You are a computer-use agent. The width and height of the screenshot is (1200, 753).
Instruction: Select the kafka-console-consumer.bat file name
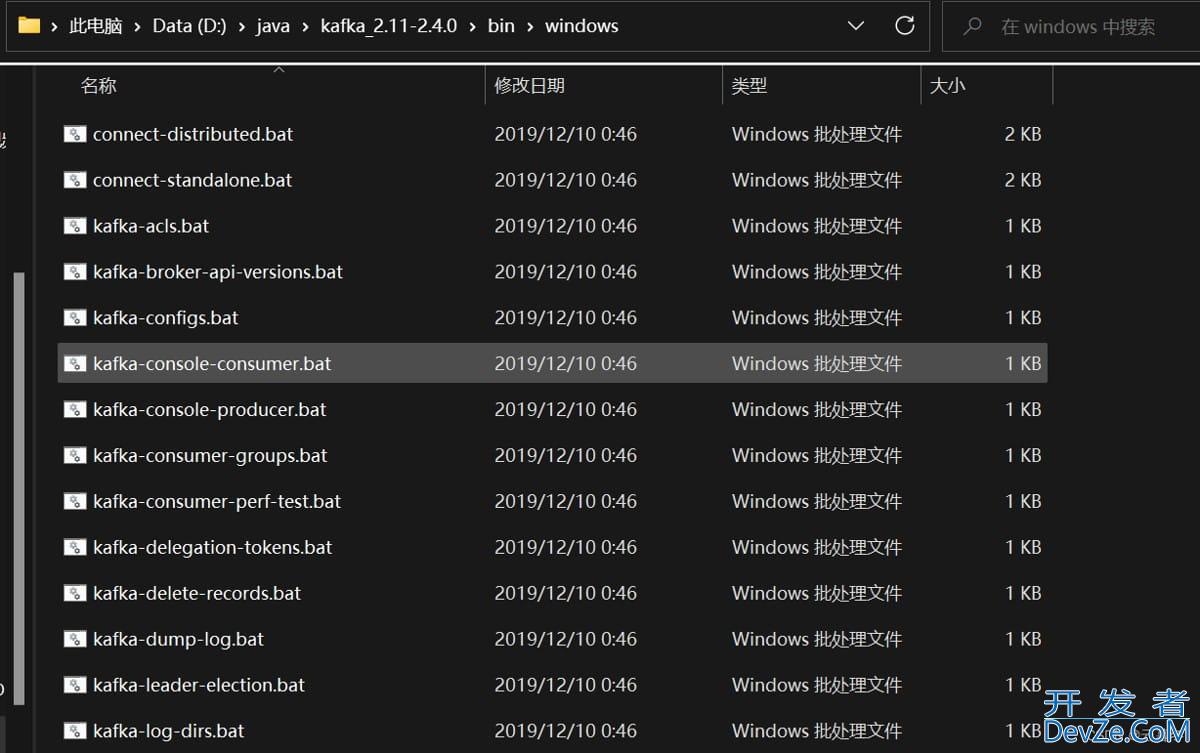click(212, 364)
